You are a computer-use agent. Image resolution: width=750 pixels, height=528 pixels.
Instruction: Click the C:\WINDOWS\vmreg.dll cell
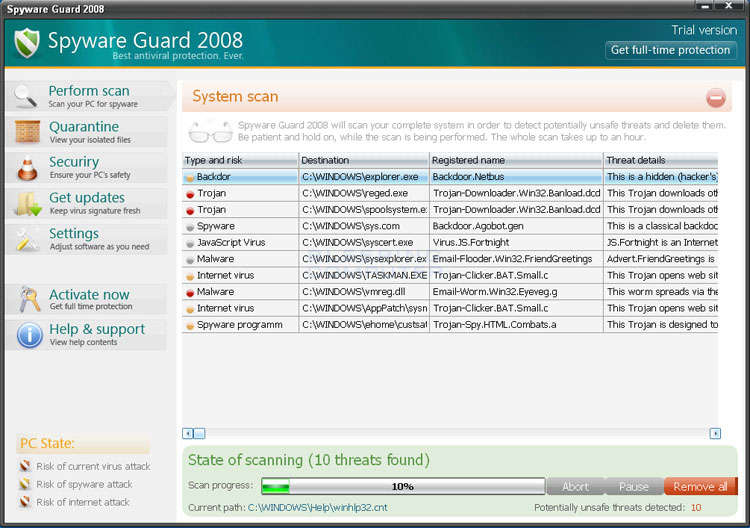point(364,292)
